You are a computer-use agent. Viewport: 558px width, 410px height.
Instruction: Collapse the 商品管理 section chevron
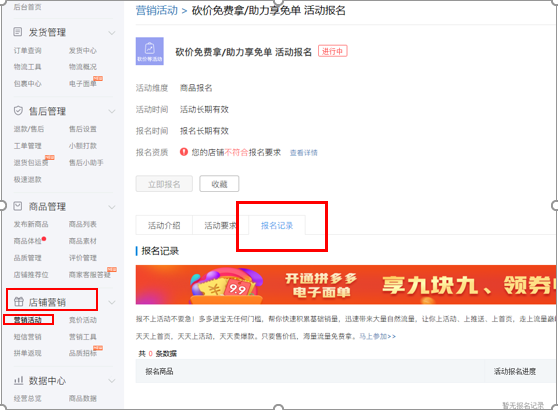[x=112, y=207]
